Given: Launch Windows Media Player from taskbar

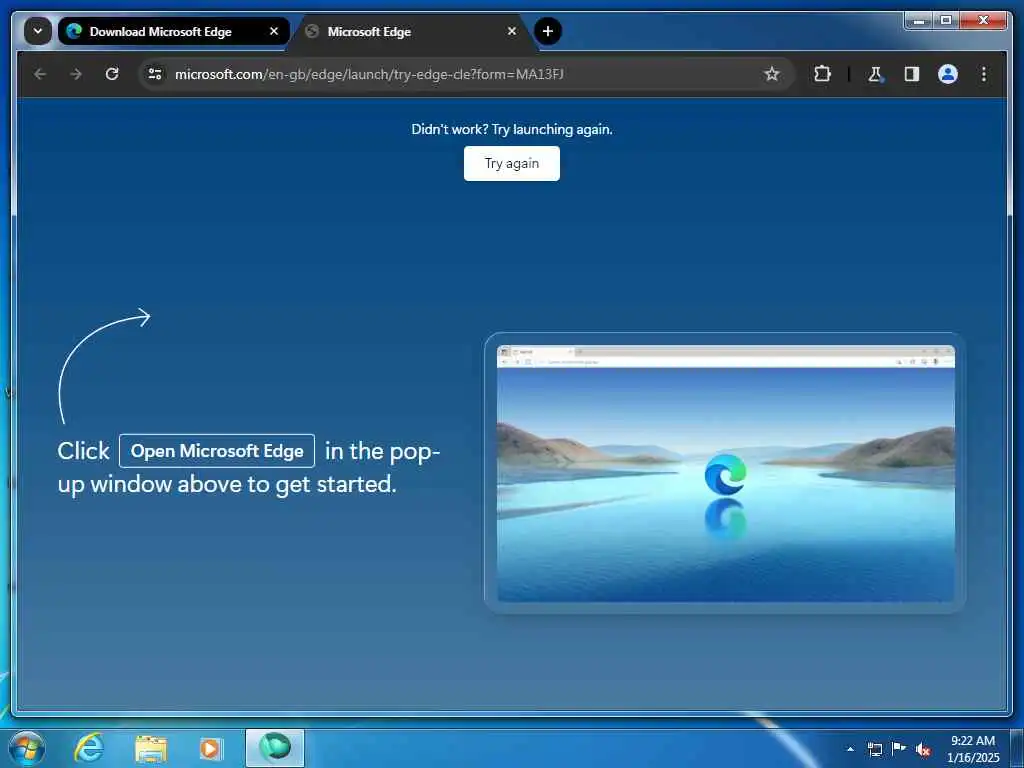Looking at the screenshot, I should tap(211, 748).
